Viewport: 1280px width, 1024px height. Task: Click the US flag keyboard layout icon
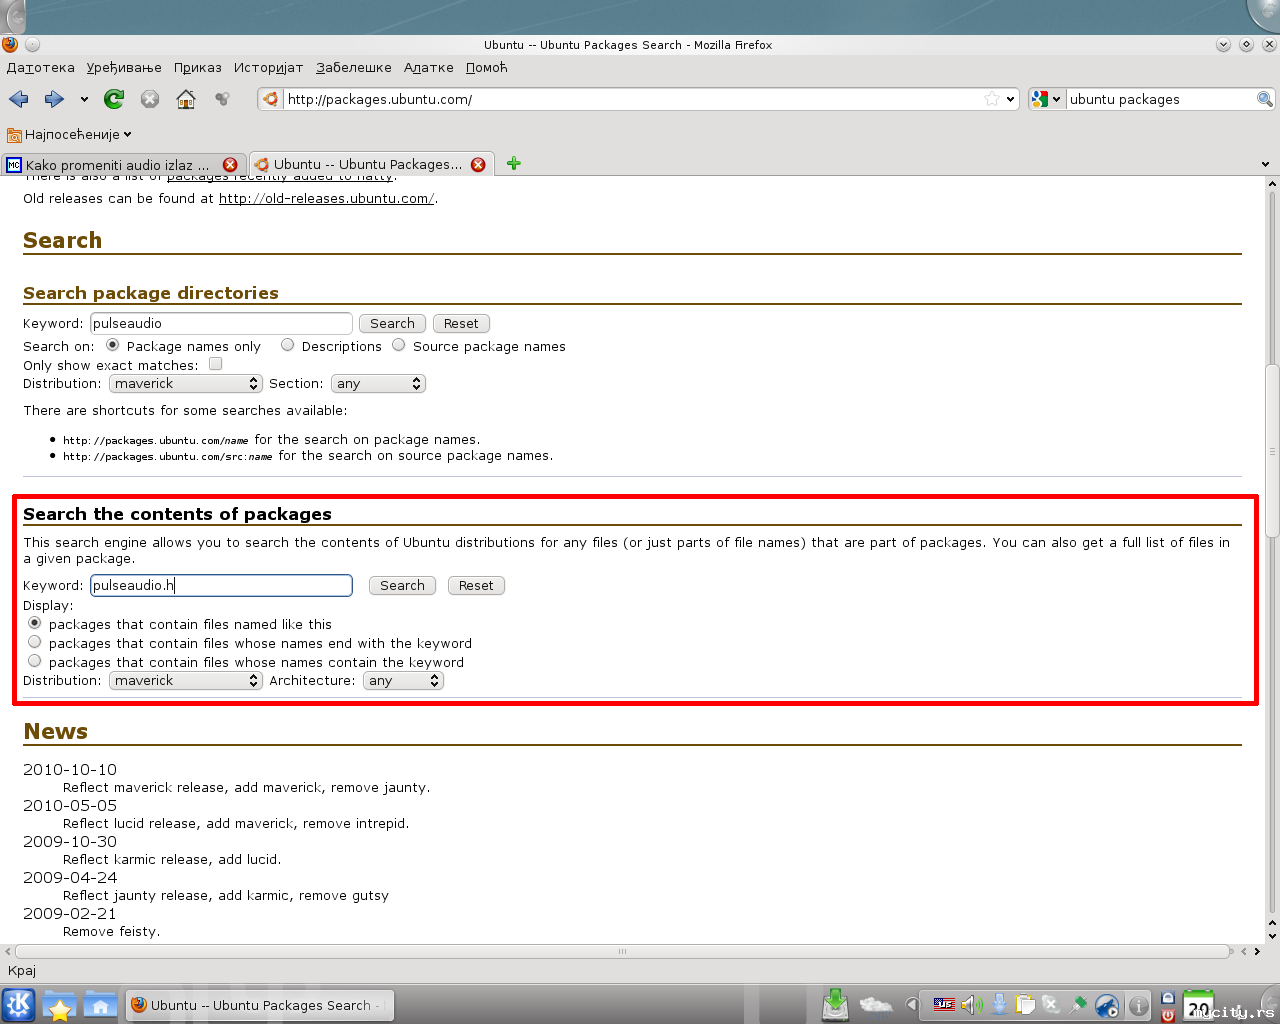coord(944,1004)
